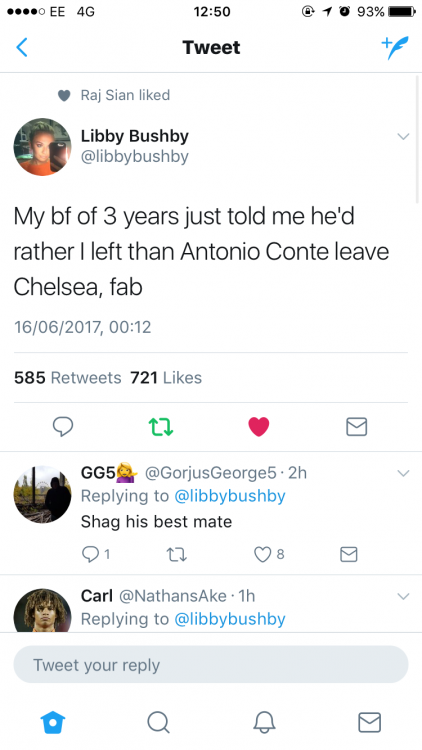Open the Notifications bell tab
Image resolution: width=422 pixels, height=750 pixels.
[x=264, y=722]
